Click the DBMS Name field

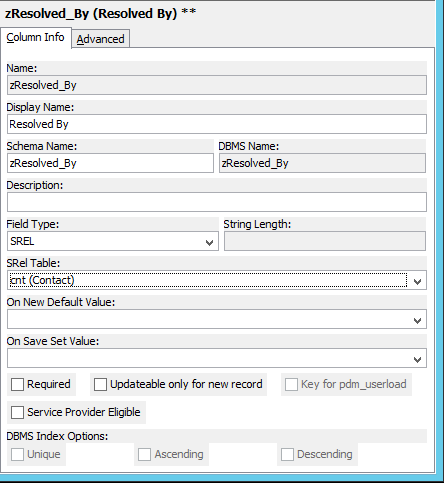coord(322,163)
